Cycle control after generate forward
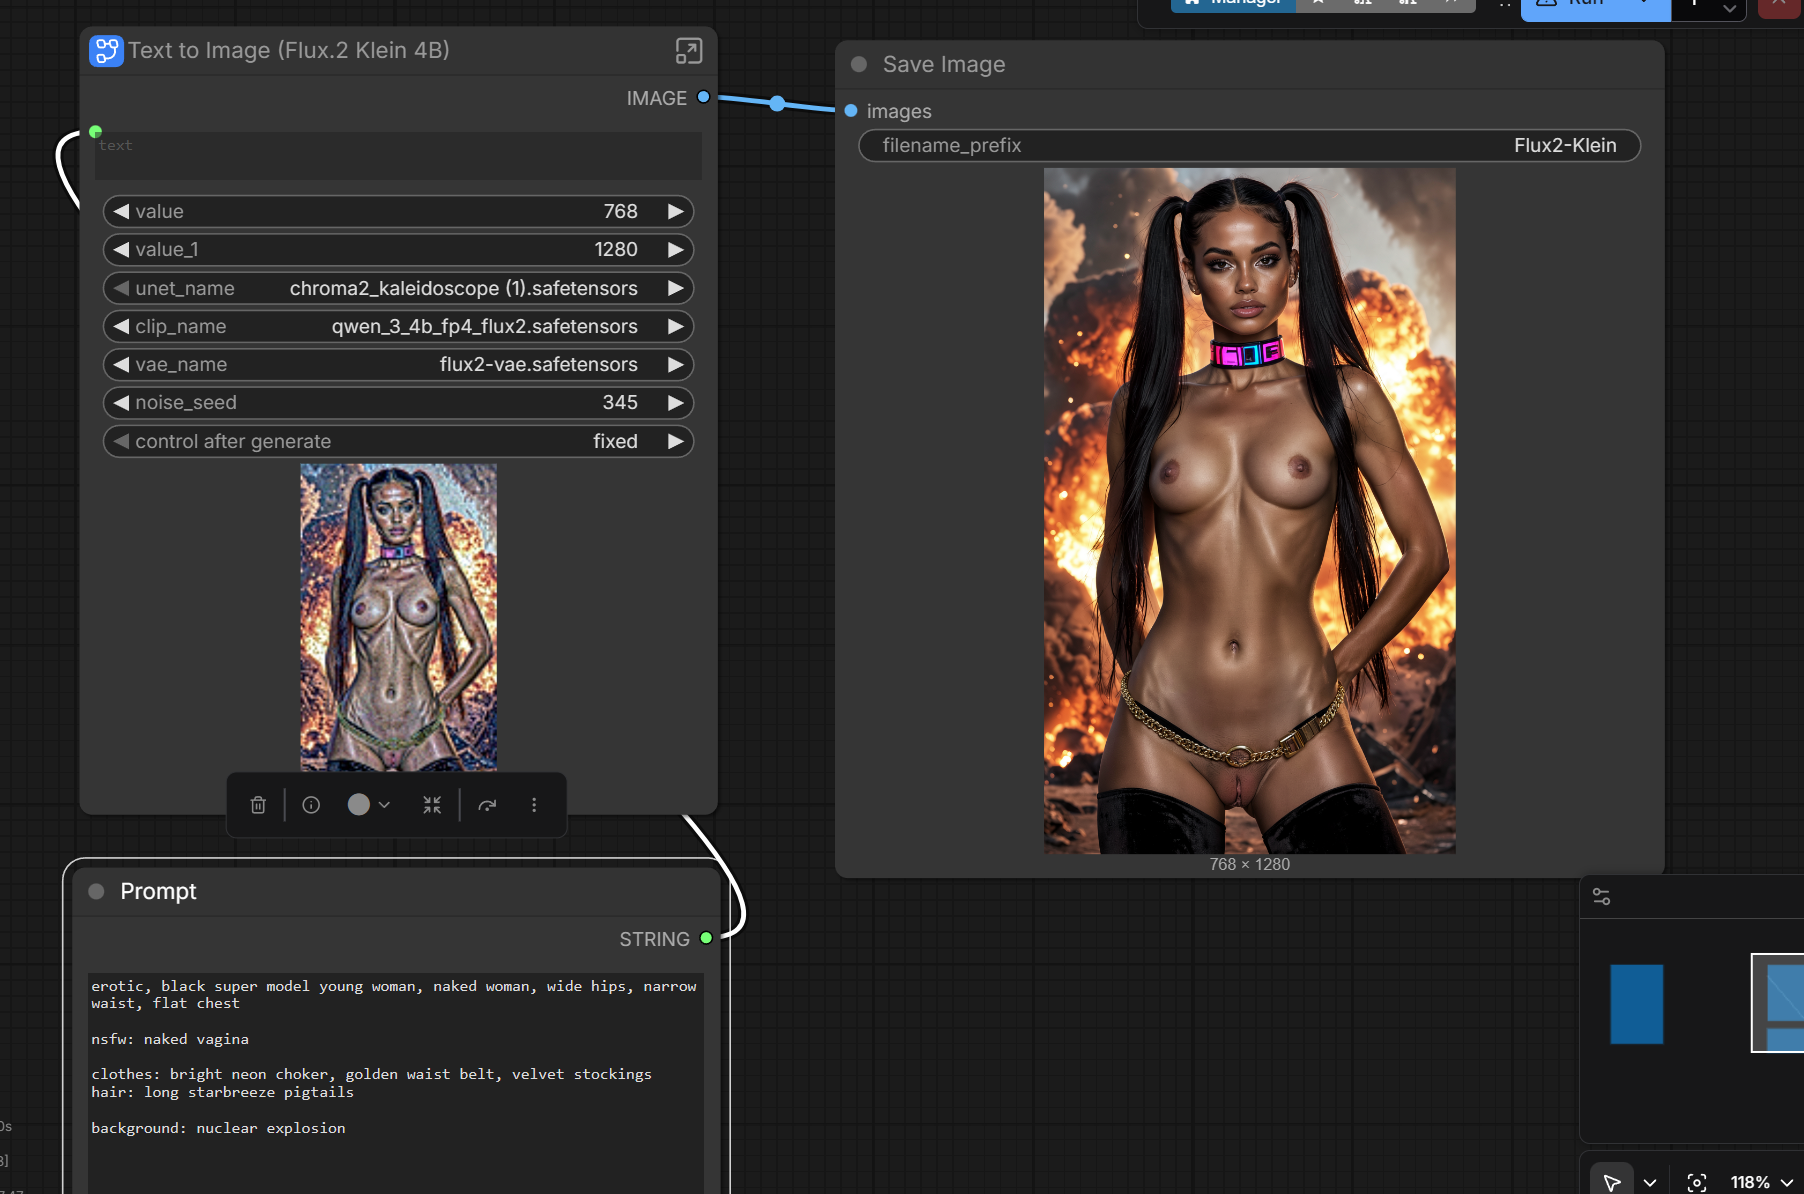 point(676,441)
